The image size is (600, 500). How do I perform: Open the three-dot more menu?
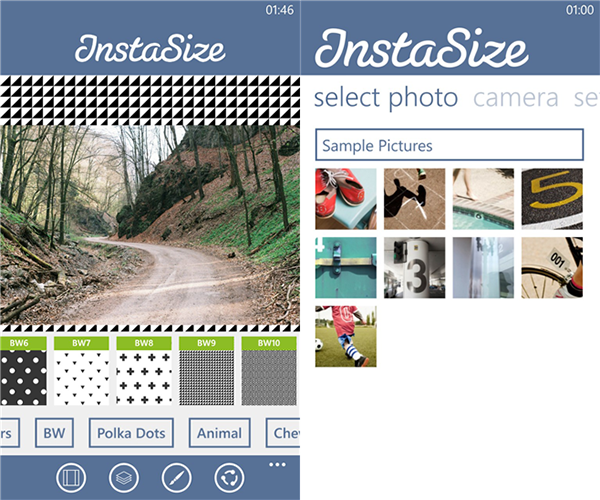(277, 464)
